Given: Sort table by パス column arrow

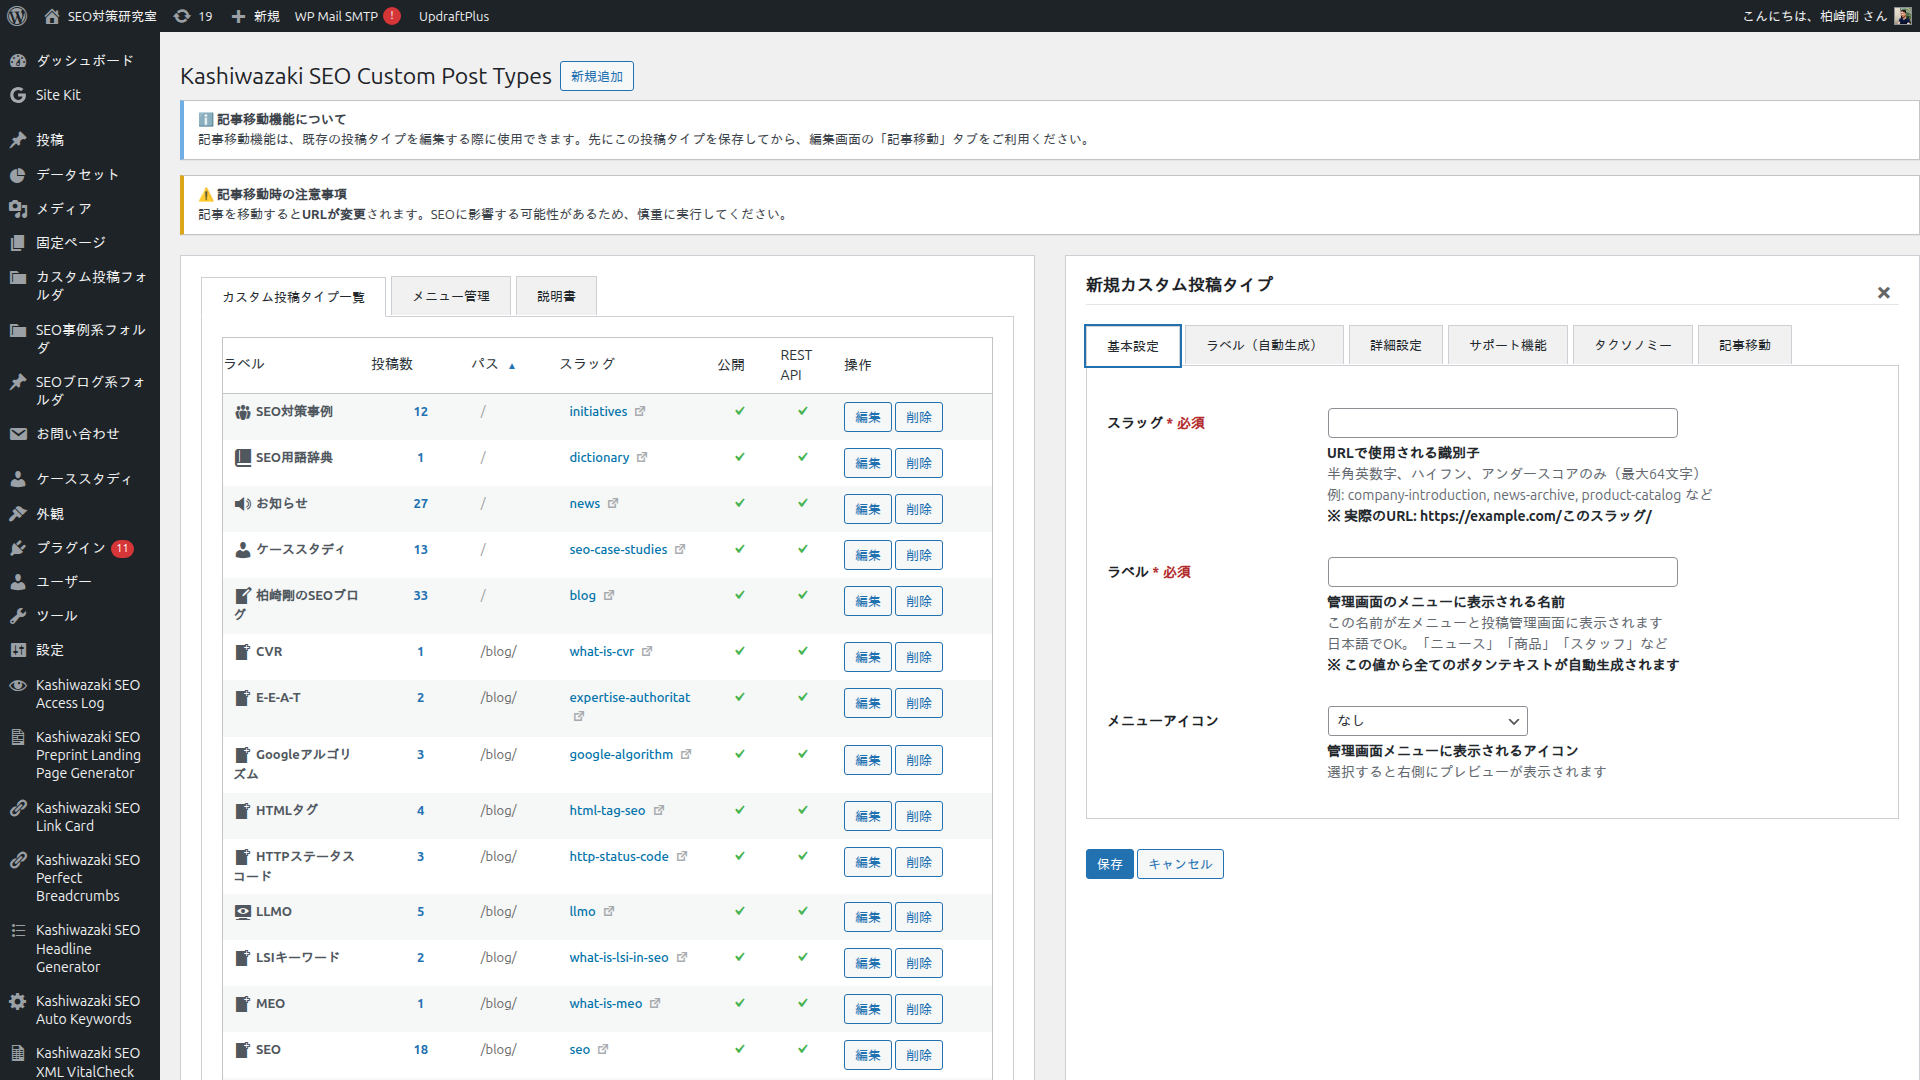Looking at the screenshot, I should (512, 366).
